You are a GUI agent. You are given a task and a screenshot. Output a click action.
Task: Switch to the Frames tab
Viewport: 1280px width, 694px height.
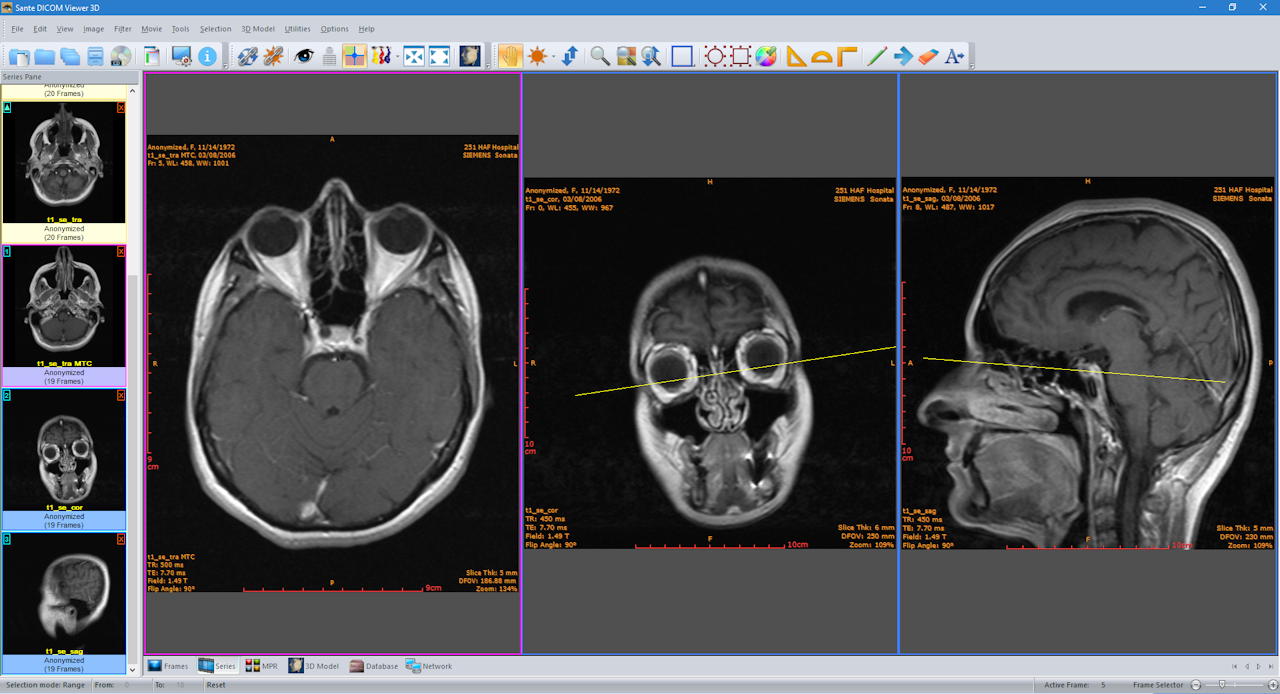[168, 666]
